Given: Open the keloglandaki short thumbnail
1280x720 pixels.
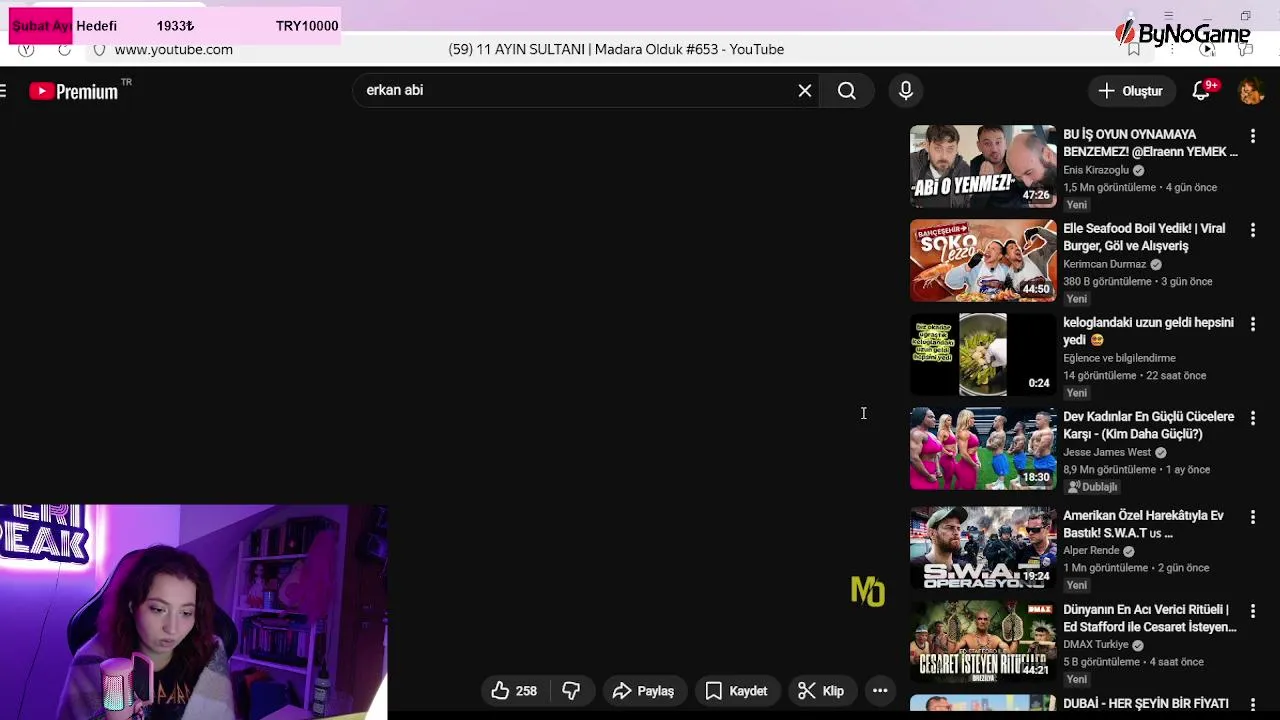Looking at the screenshot, I should pyautogui.click(x=983, y=354).
